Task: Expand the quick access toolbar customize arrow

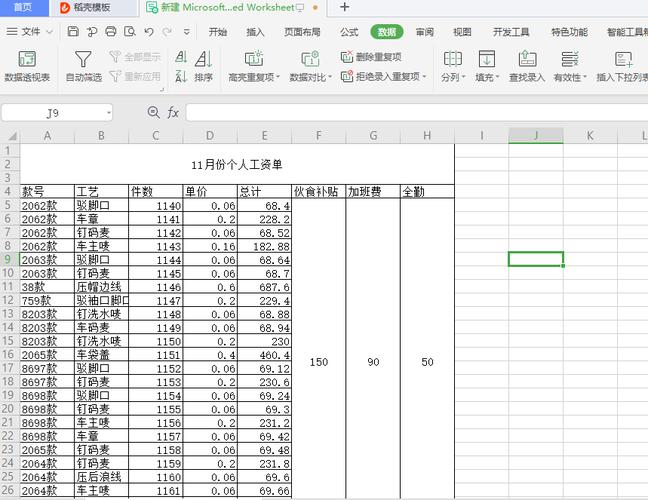Action: pos(187,32)
